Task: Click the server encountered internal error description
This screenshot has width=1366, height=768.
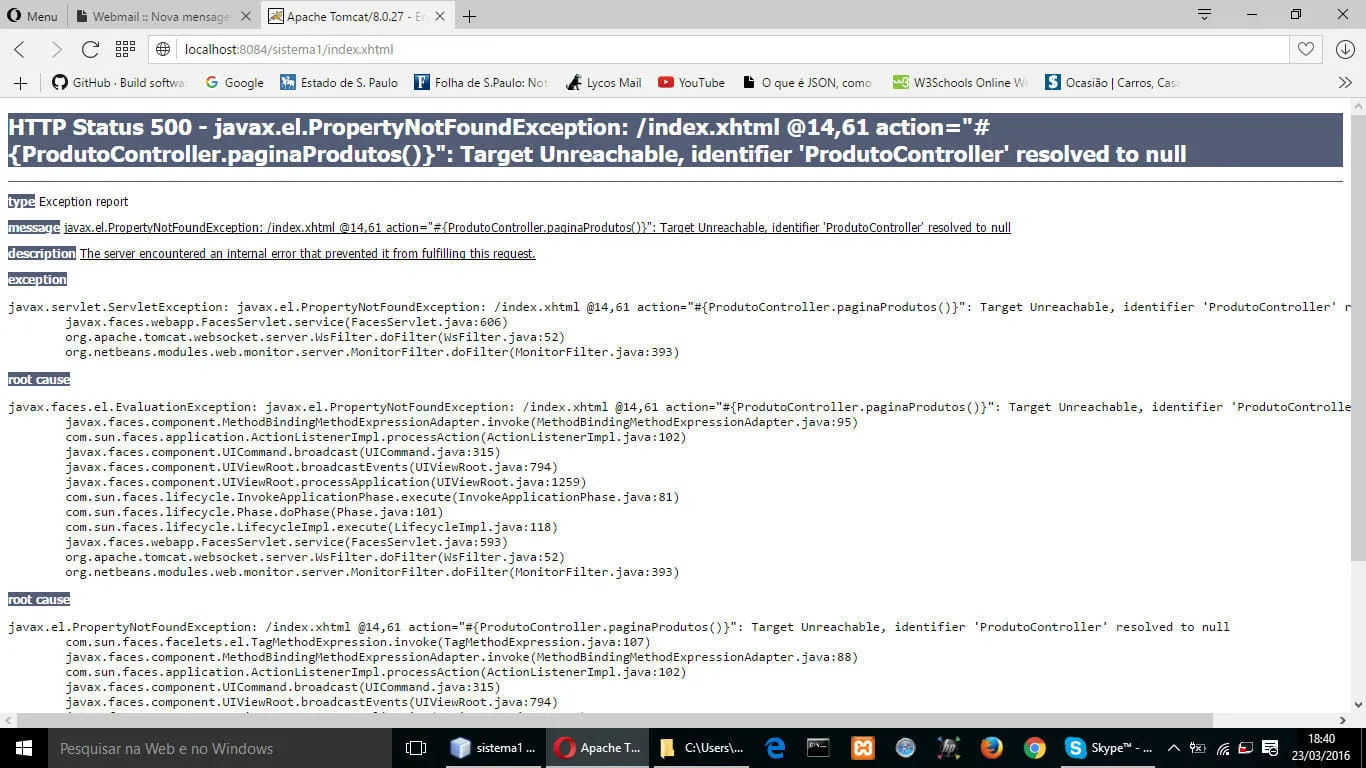Action: point(308,254)
